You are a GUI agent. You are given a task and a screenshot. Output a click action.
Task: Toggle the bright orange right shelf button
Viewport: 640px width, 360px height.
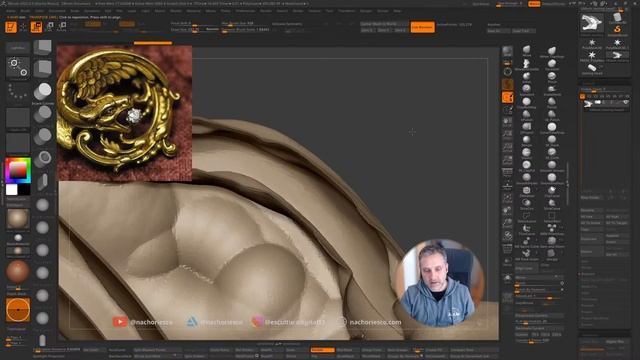coord(507,97)
